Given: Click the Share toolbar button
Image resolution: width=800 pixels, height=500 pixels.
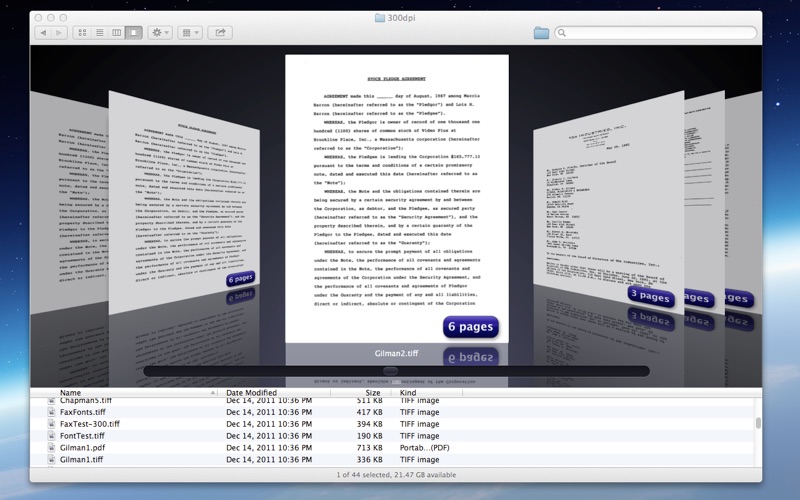Looking at the screenshot, I should point(221,33).
